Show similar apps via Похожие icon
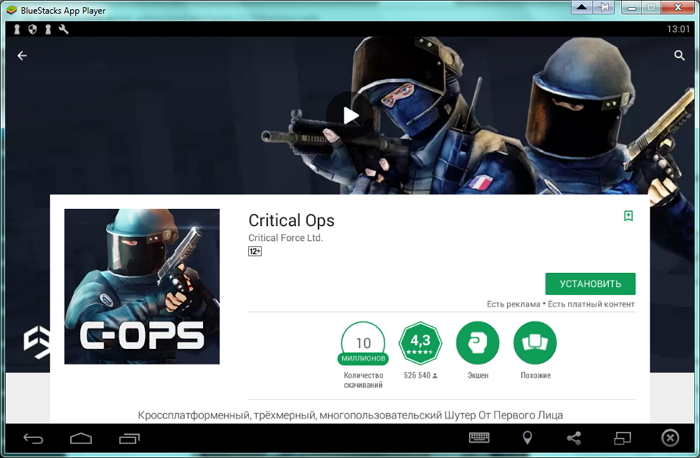 tap(535, 343)
